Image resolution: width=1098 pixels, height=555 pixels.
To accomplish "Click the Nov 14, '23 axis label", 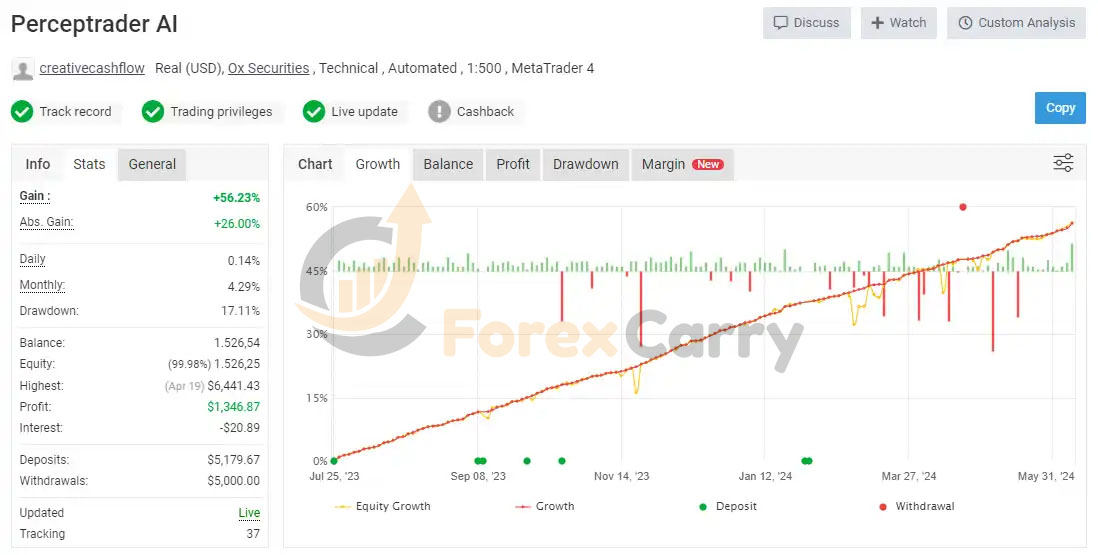I will [621, 476].
